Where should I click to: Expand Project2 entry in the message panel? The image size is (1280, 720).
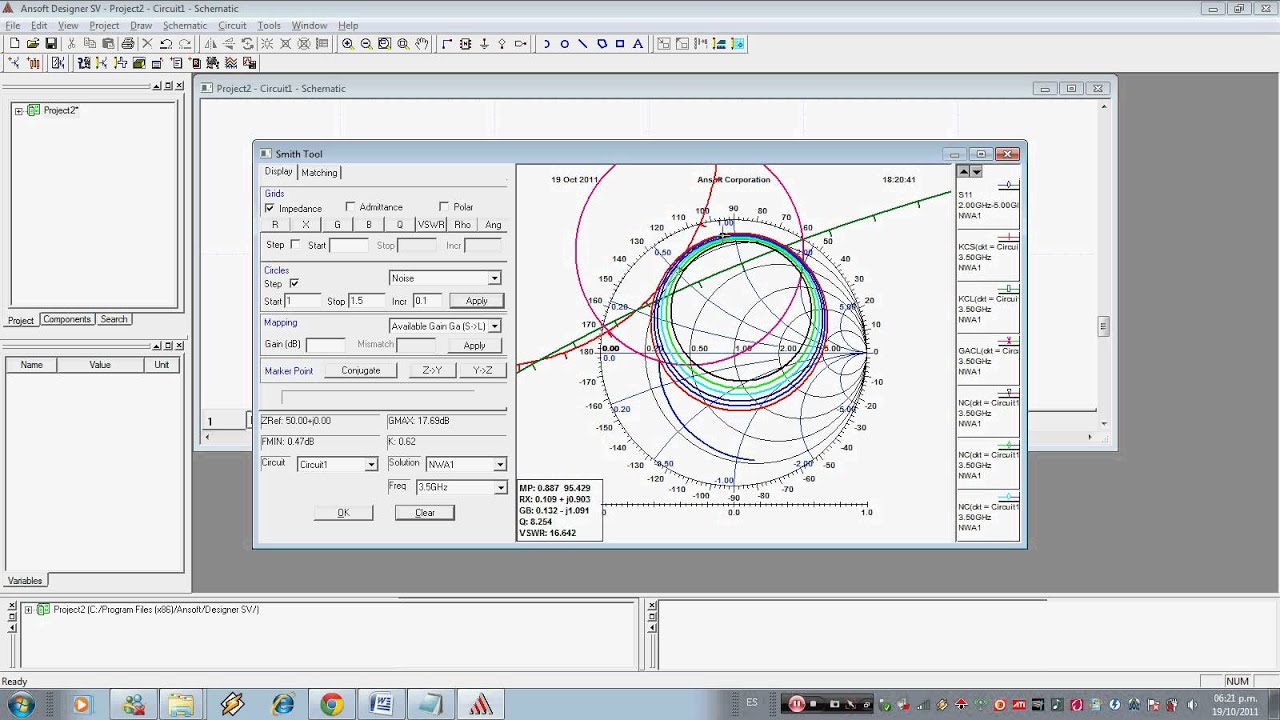[x=28, y=610]
